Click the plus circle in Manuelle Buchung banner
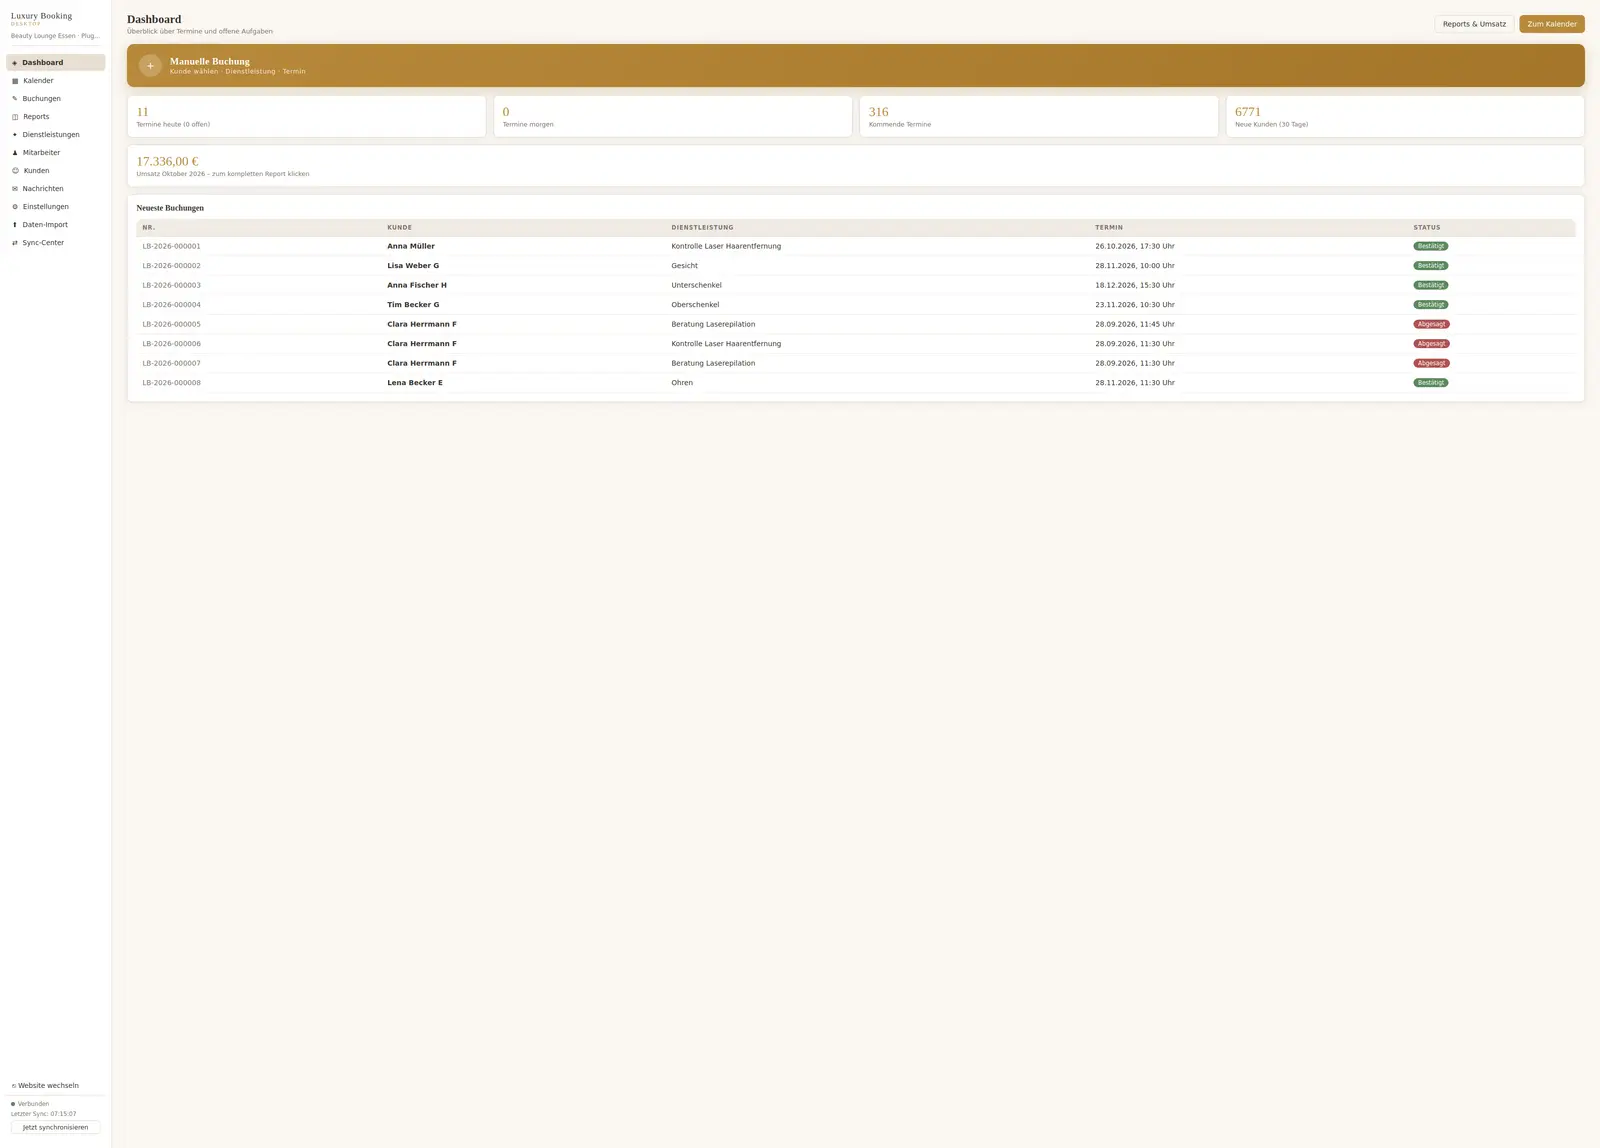 pyautogui.click(x=150, y=66)
